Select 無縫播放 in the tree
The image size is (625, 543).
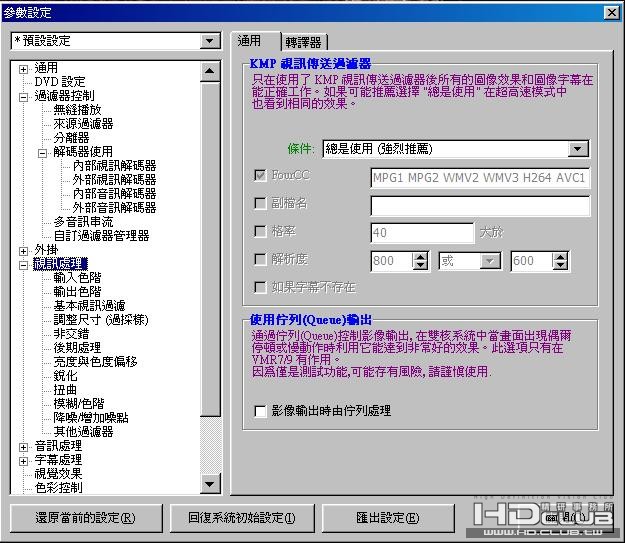click(x=77, y=110)
